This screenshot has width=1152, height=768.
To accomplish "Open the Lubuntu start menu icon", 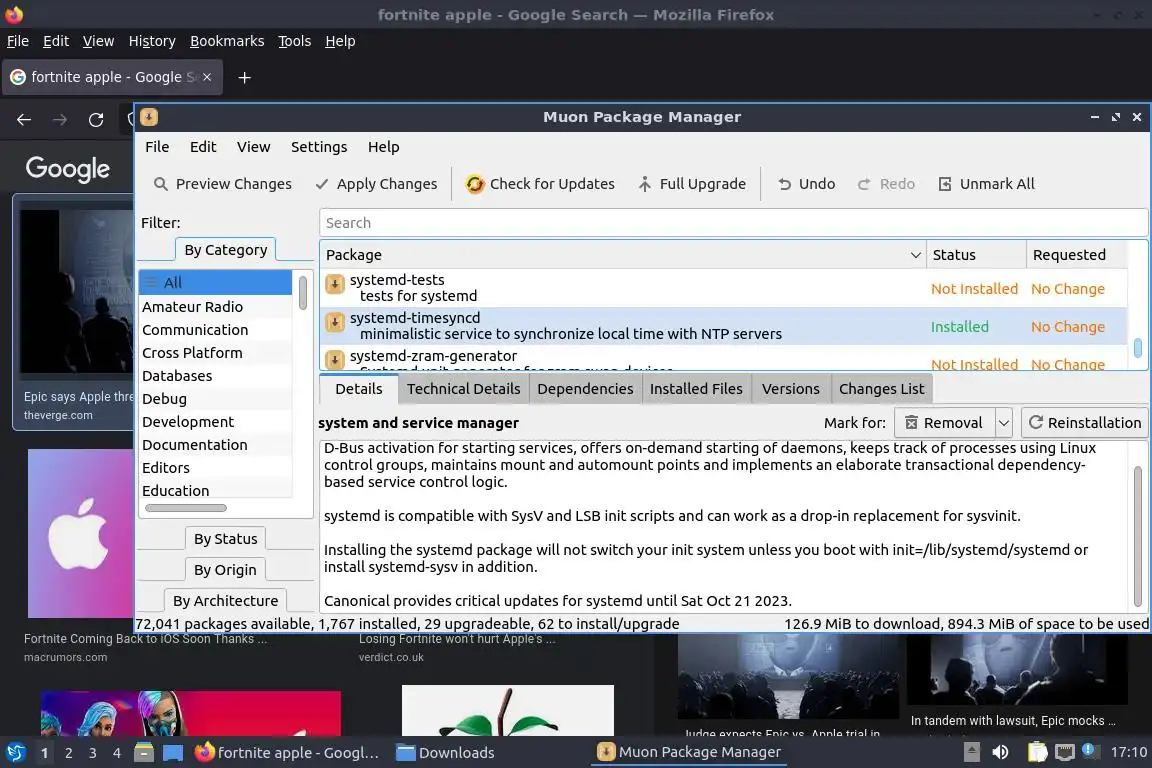I will pyautogui.click(x=15, y=753).
